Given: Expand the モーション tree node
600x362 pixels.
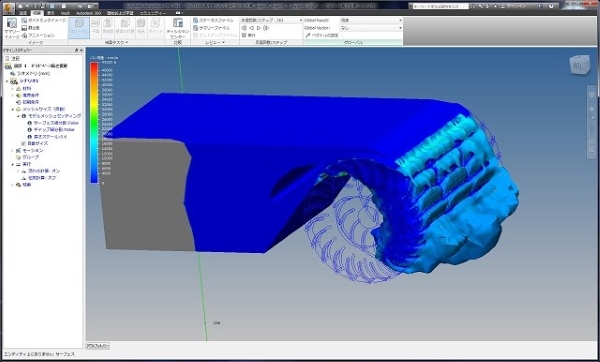Looking at the screenshot, I should coord(13,150).
